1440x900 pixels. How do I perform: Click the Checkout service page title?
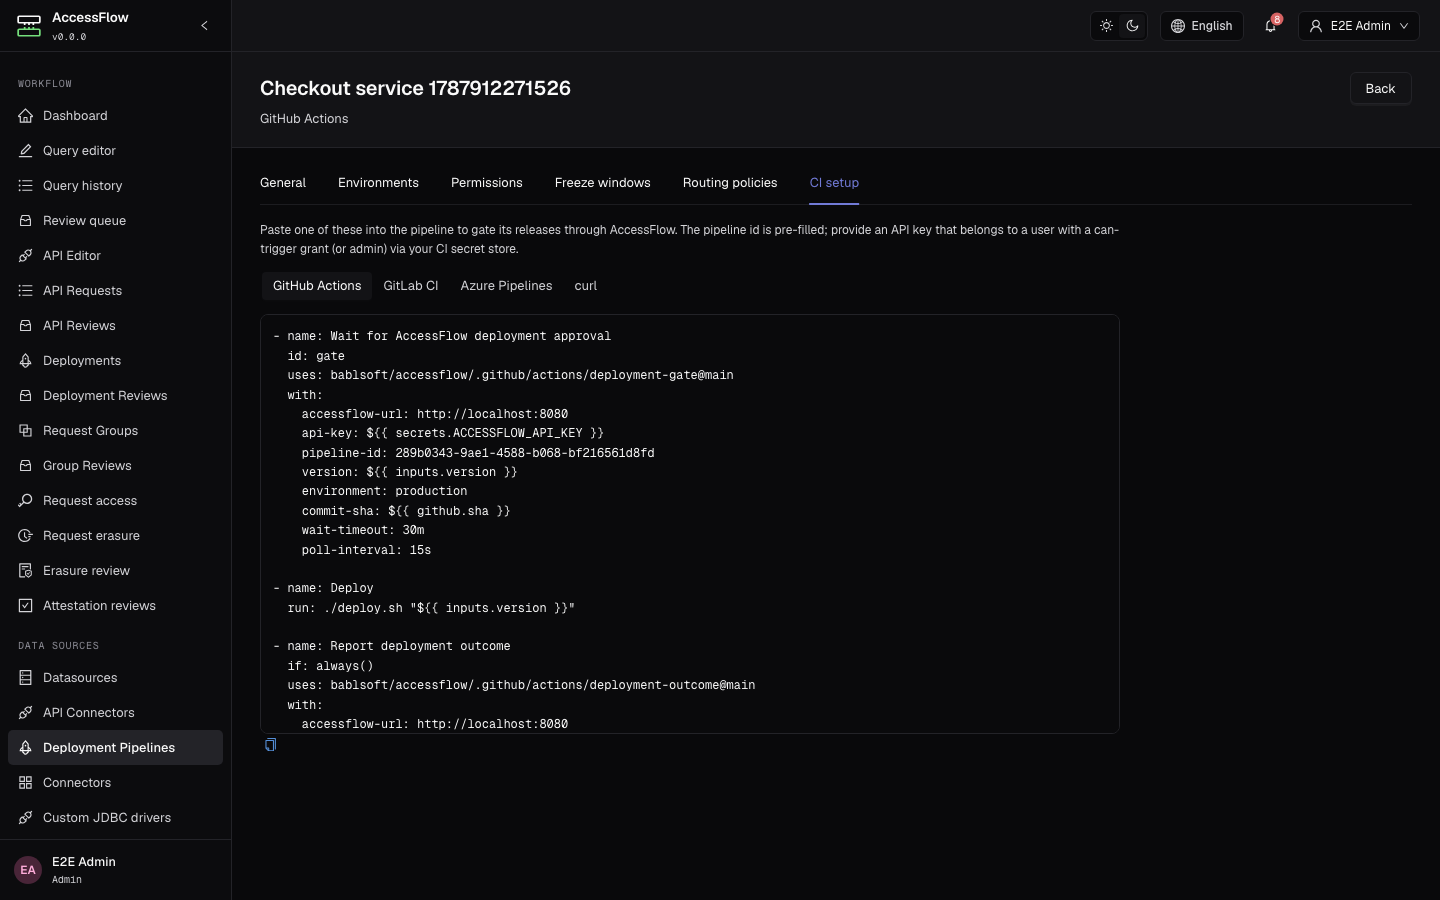pyautogui.click(x=415, y=88)
